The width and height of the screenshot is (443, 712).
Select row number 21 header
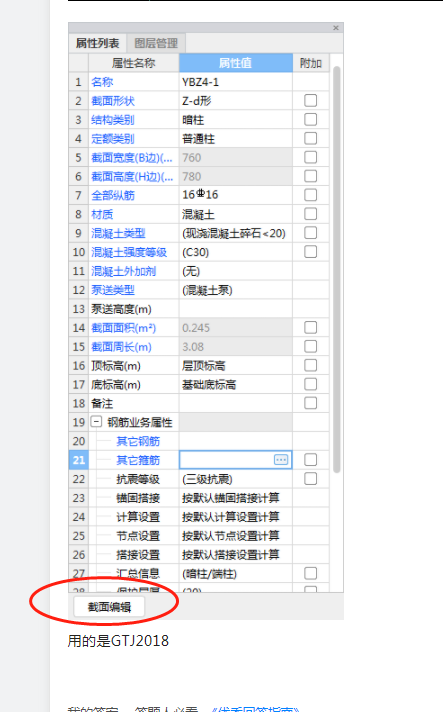click(x=79, y=460)
